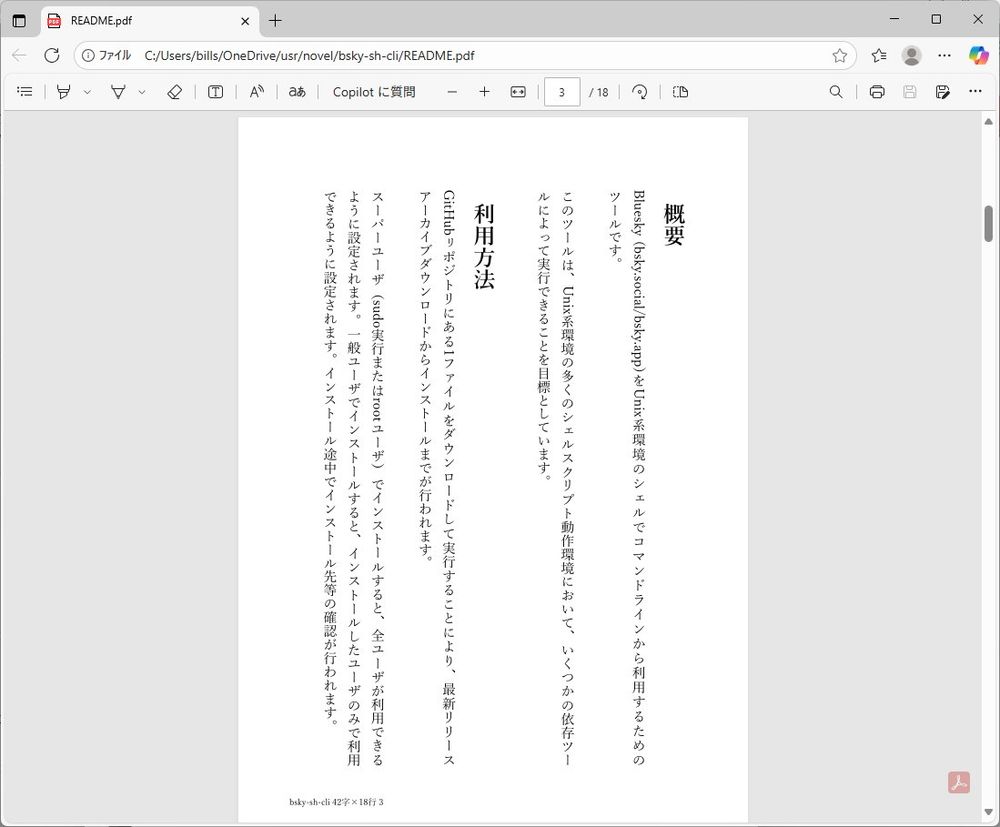Open the tab actions menu icon
The image size is (1000, 827).
point(19,21)
